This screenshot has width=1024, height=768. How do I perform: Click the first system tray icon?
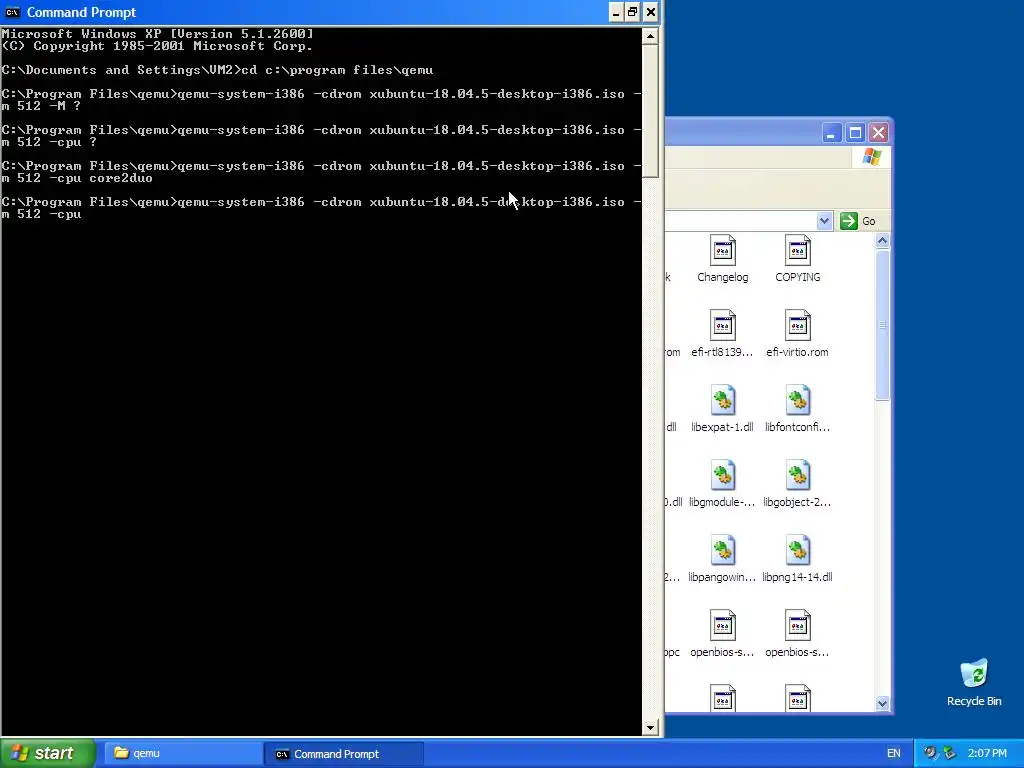[x=931, y=753]
